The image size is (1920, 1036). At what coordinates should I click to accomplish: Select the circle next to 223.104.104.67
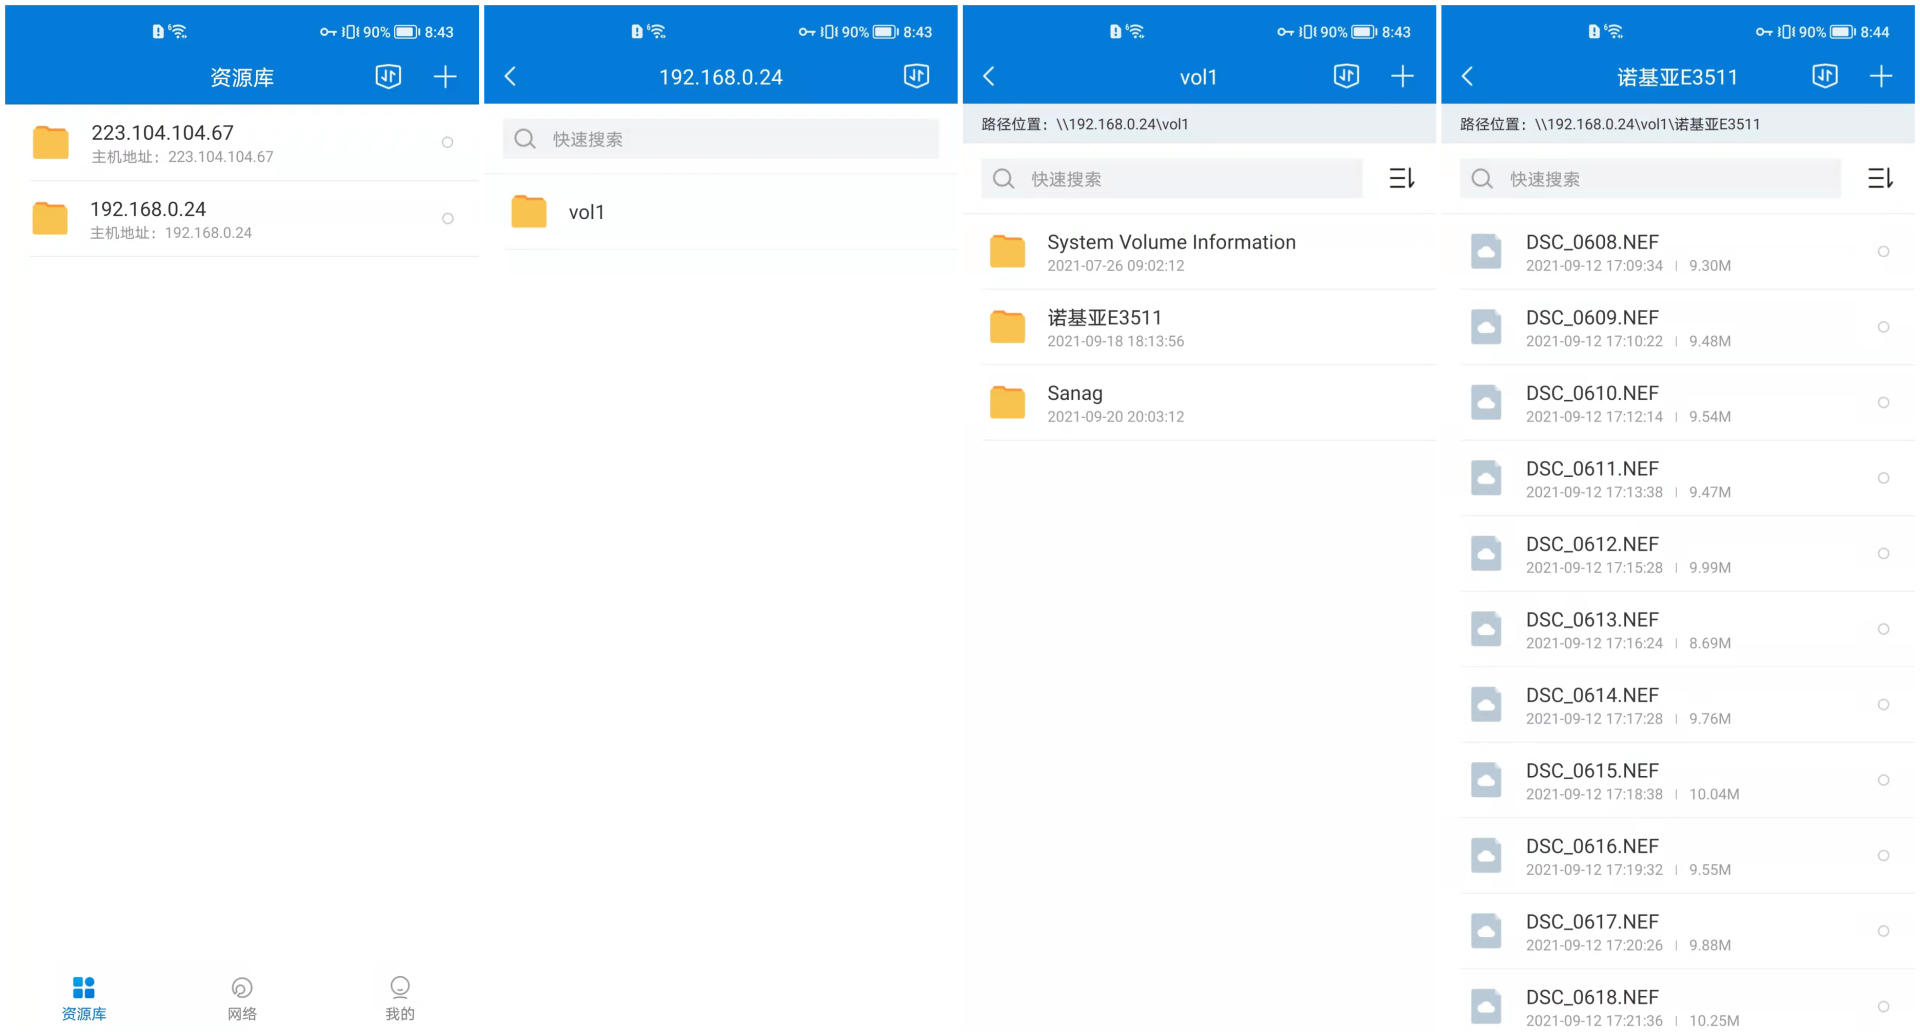click(x=447, y=142)
